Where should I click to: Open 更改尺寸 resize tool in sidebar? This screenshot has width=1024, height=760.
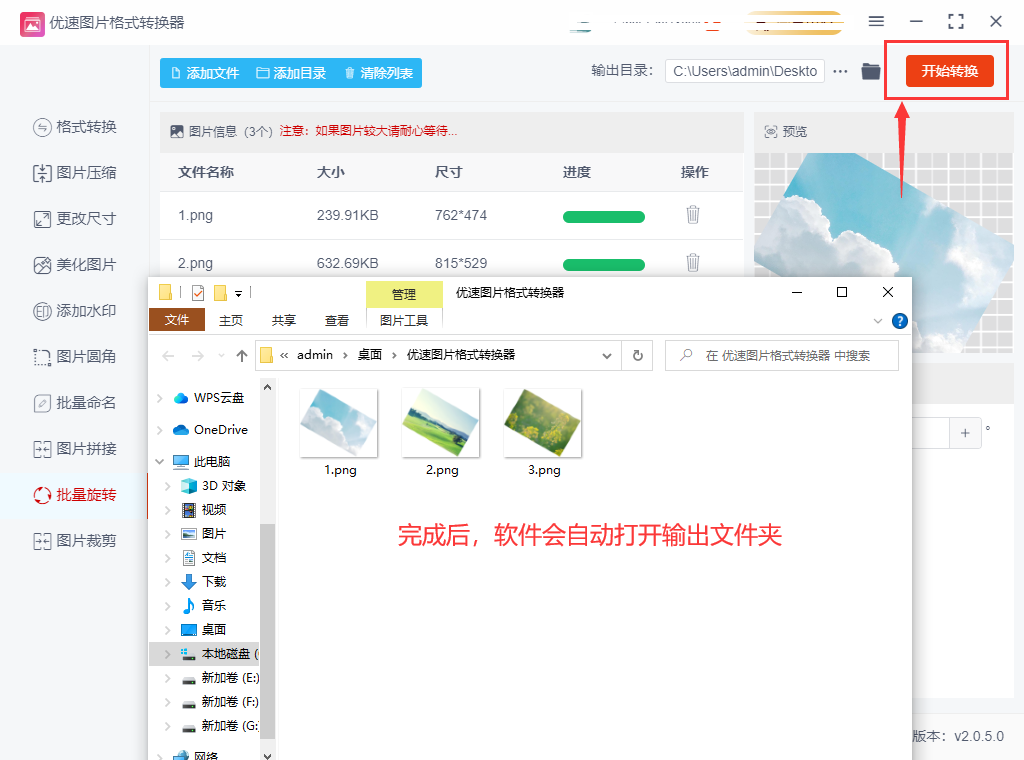click(x=74, y=219)
